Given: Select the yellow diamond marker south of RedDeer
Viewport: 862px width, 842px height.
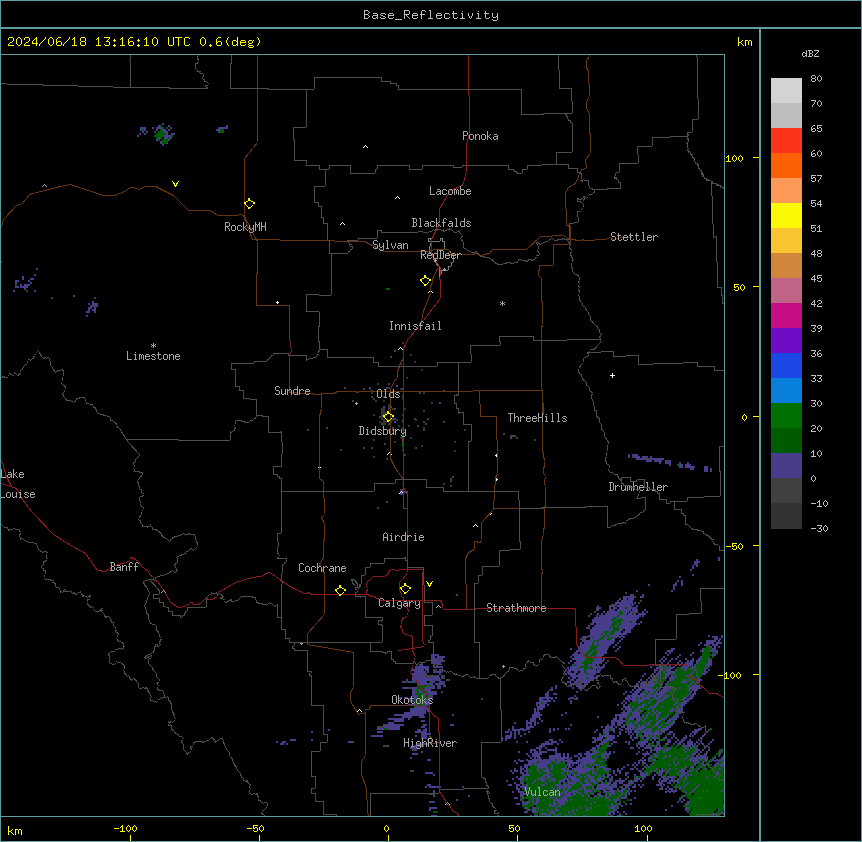Looking at the screenshot, I should pos(425,281).
